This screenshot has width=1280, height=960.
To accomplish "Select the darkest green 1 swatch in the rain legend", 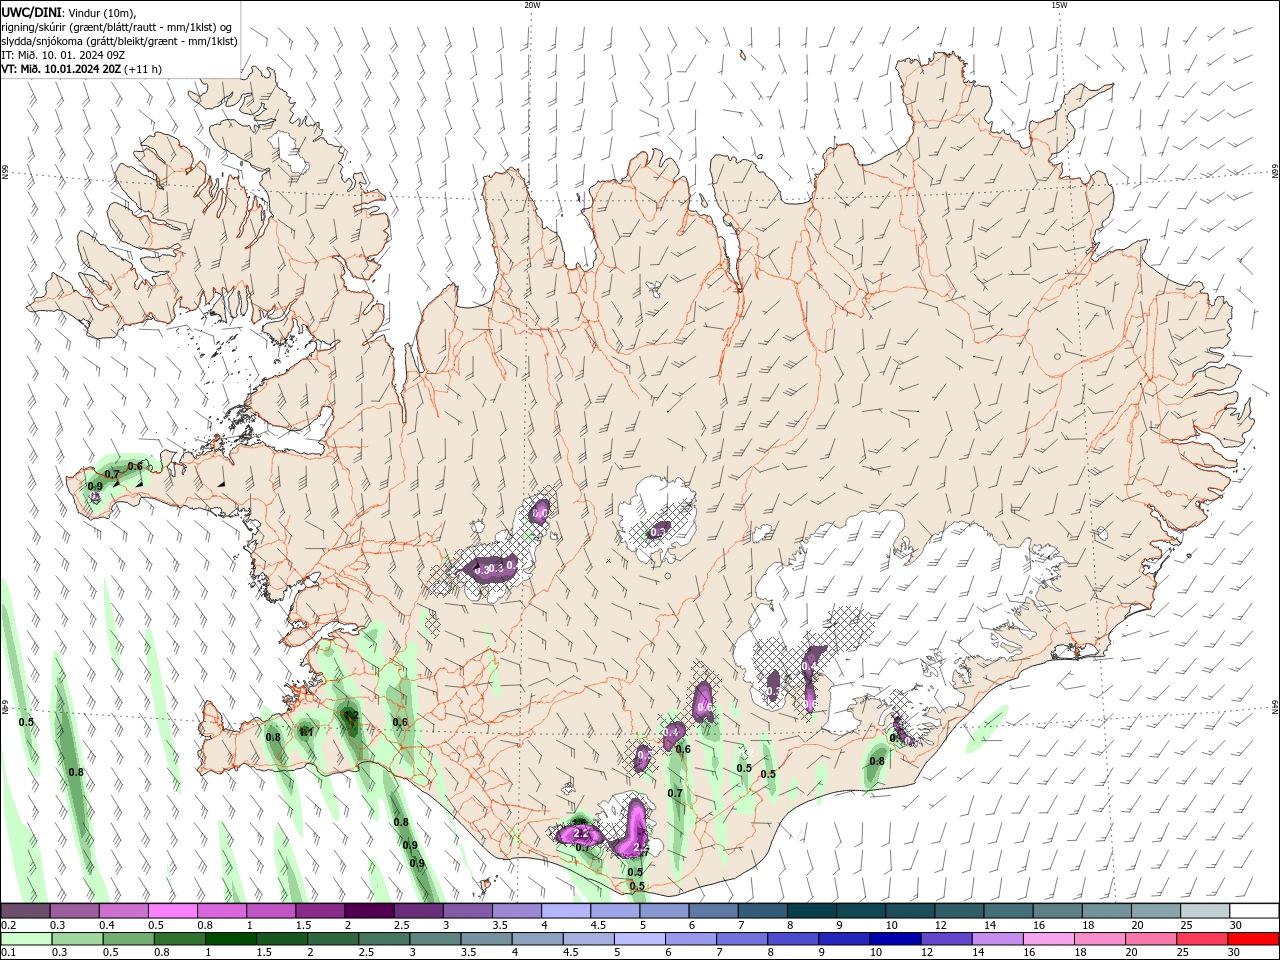I will click(x=231, y=938).
